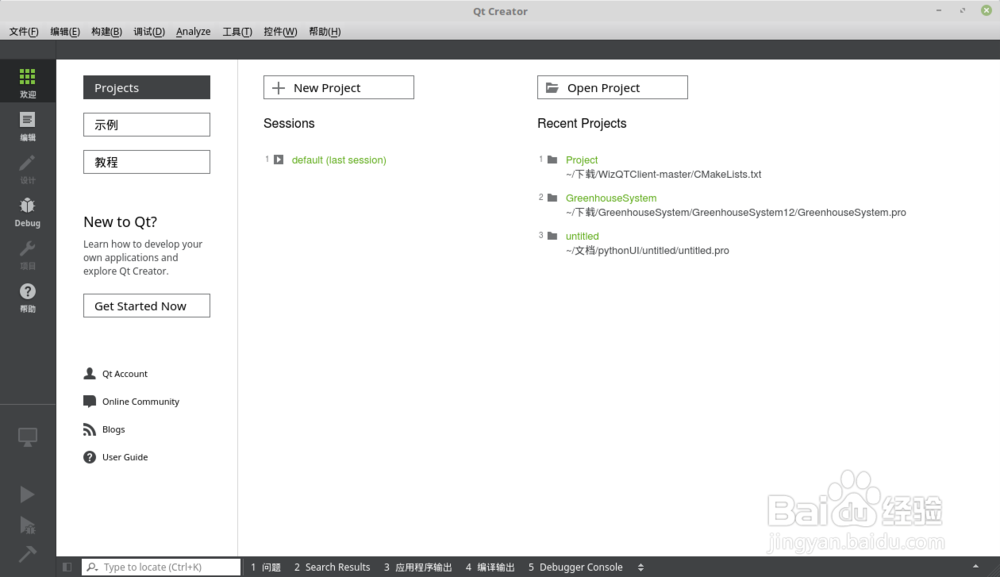Open the output panes selector arrows
The height and width of the screenshot is (577, 1000).
641,567
